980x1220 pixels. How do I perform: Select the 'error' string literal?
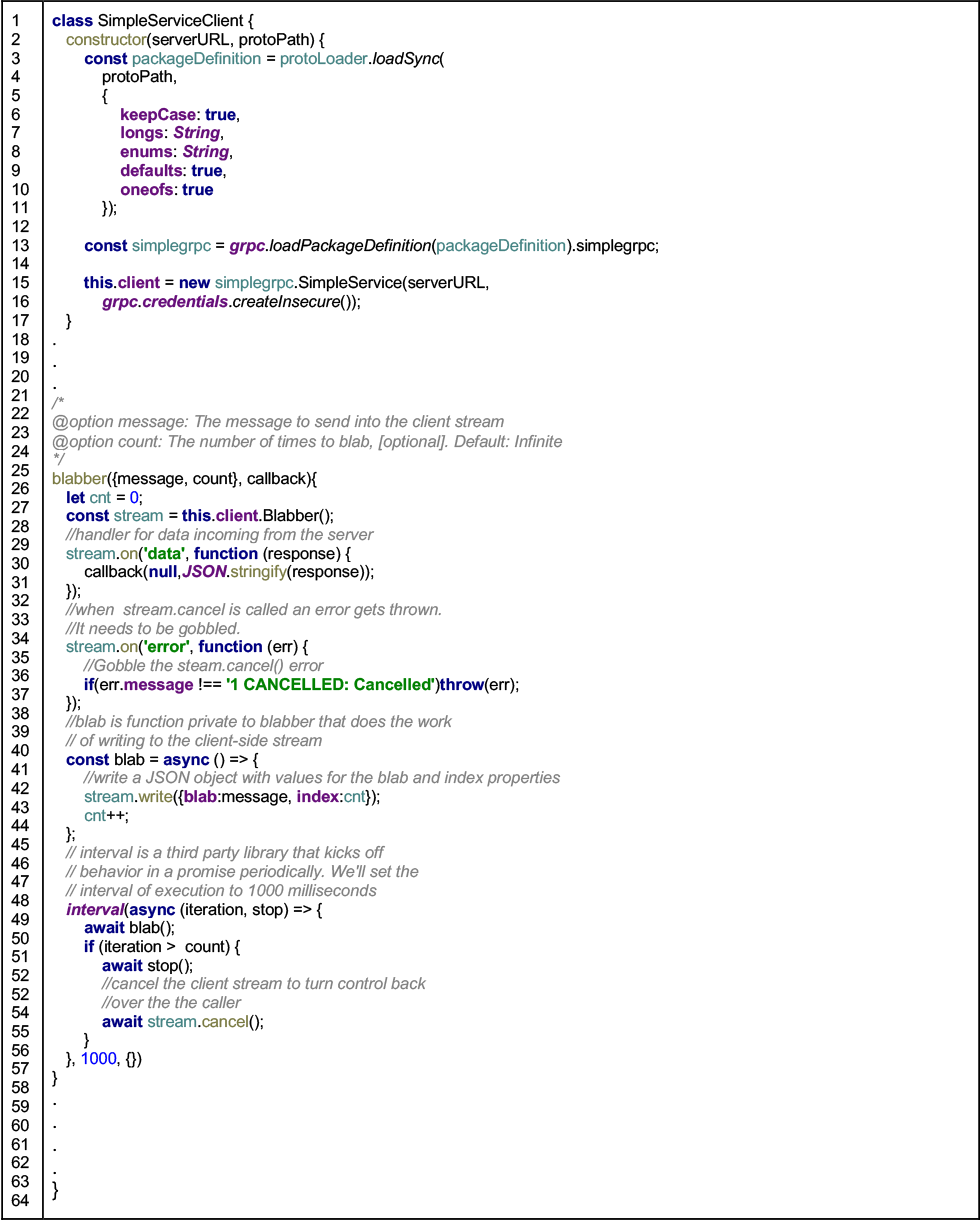[x=168, y=647]
